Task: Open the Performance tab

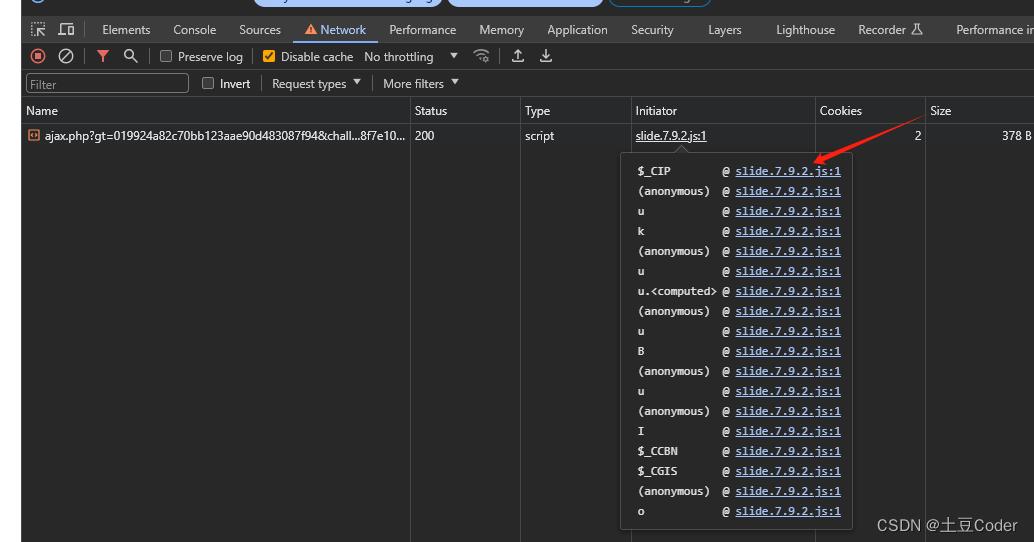Action: tap(423, 30)
